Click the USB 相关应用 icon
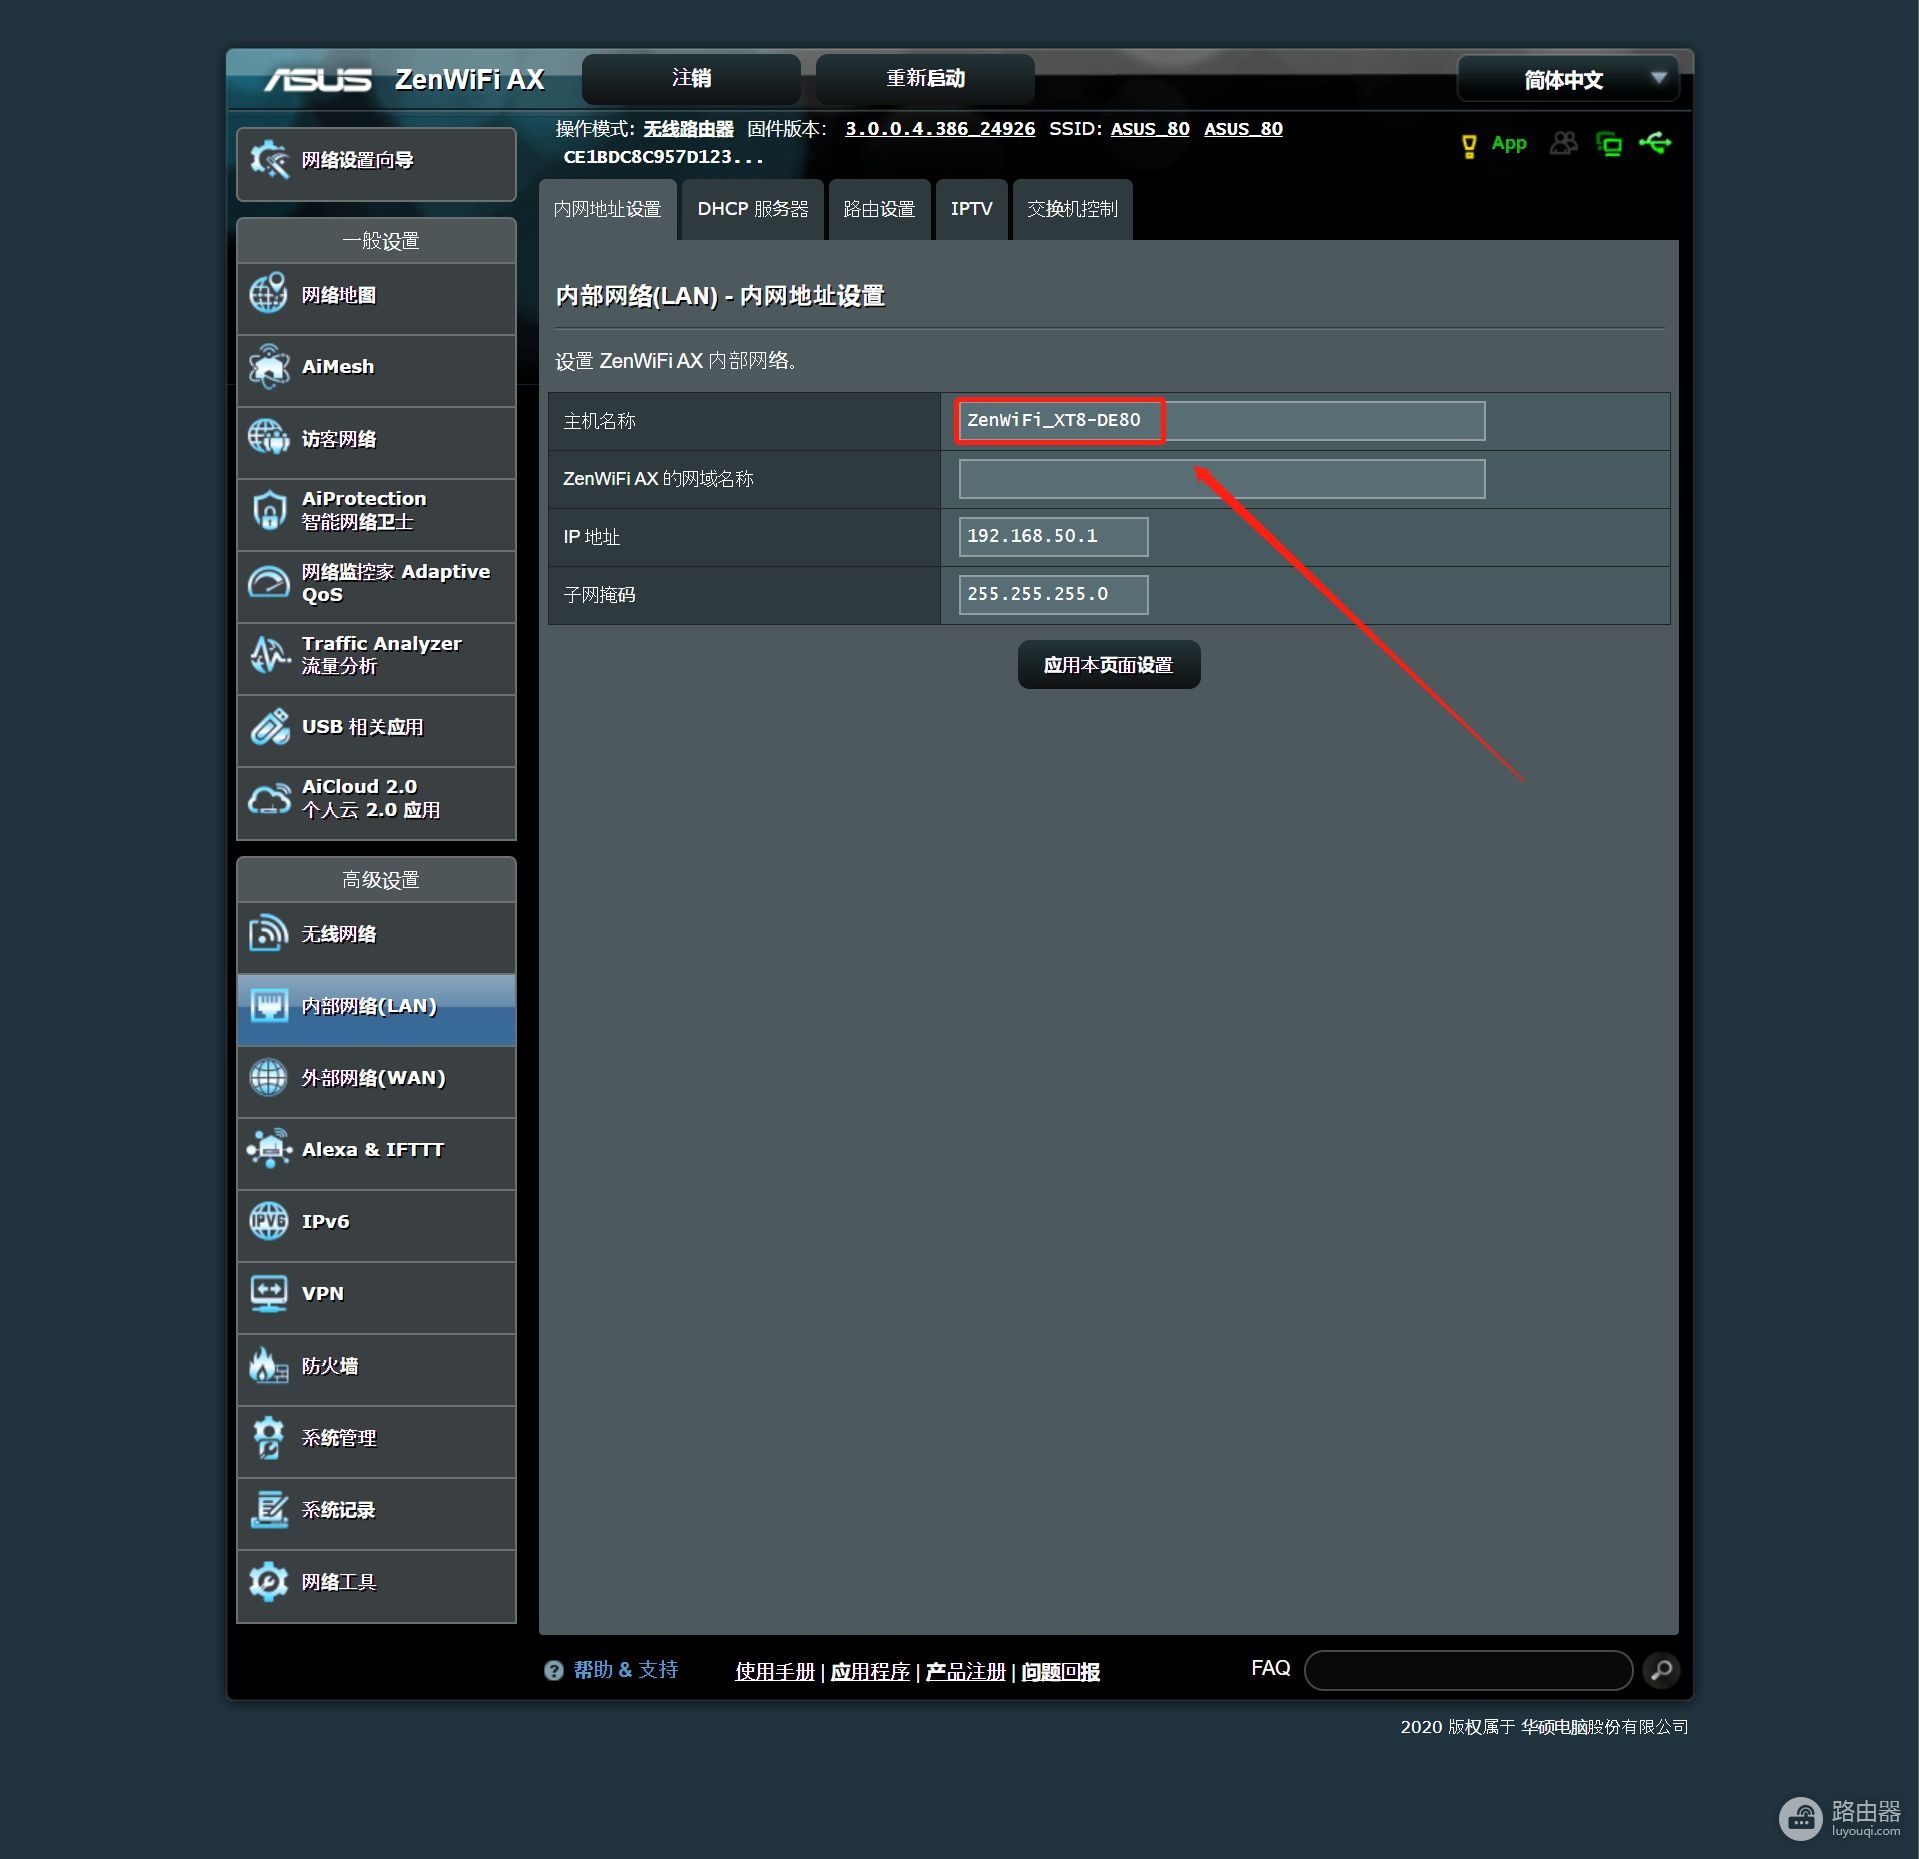The height and width of the screenshot is (1859, 1919). [x=268, y=727]
